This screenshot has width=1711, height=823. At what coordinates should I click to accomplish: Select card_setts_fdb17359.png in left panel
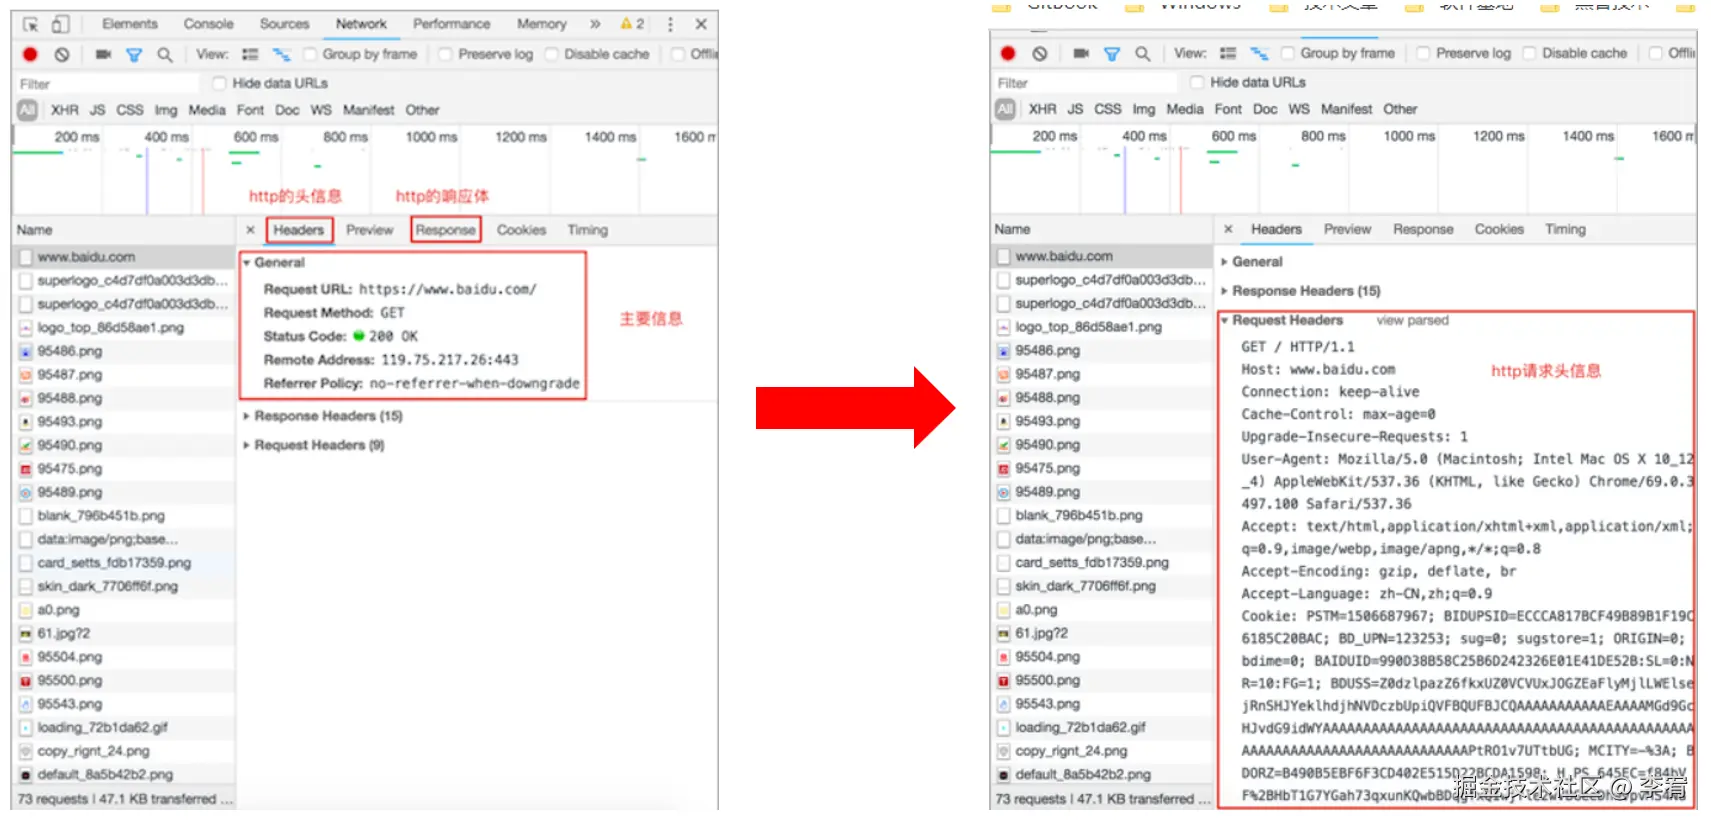tap(124, 563)
